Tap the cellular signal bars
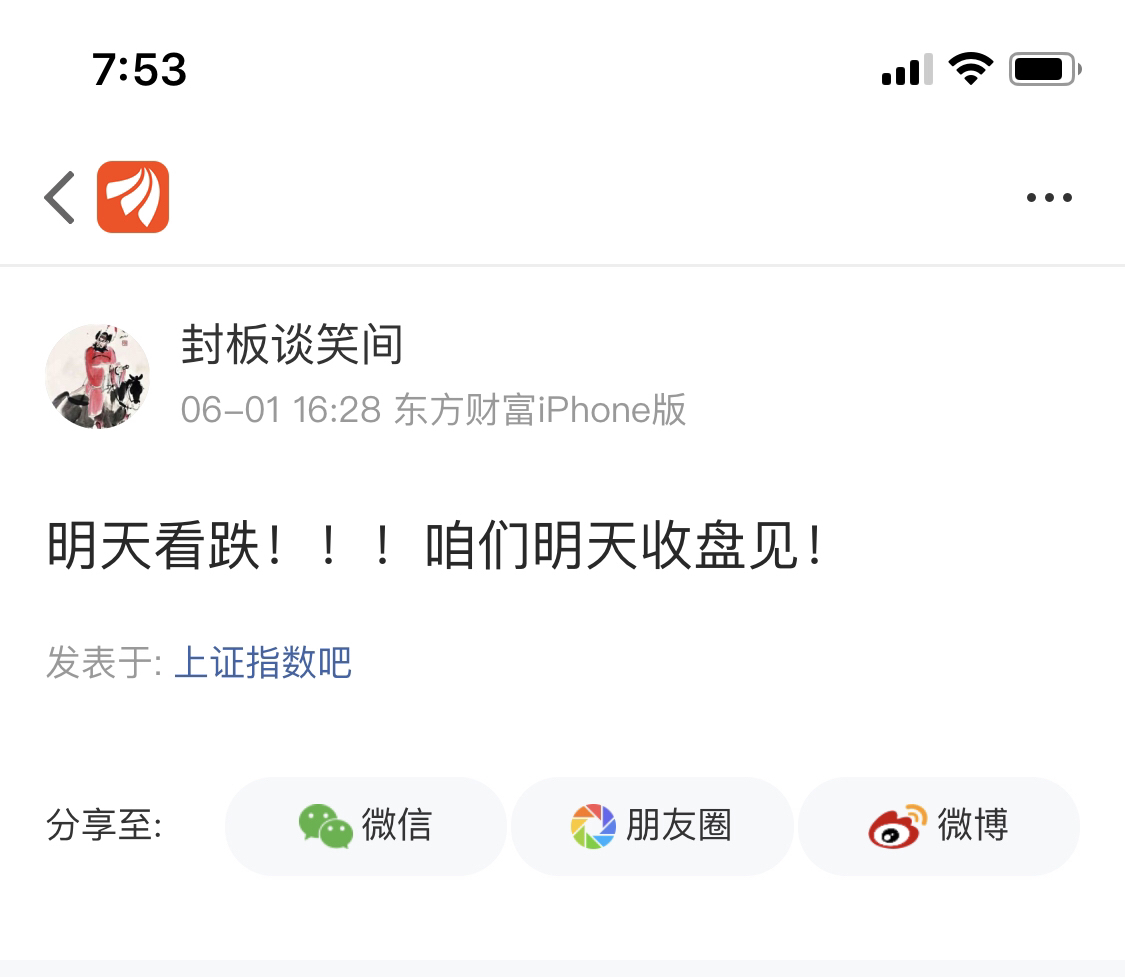The height and width of the screenshot is (977, 1125). (907, 70)
